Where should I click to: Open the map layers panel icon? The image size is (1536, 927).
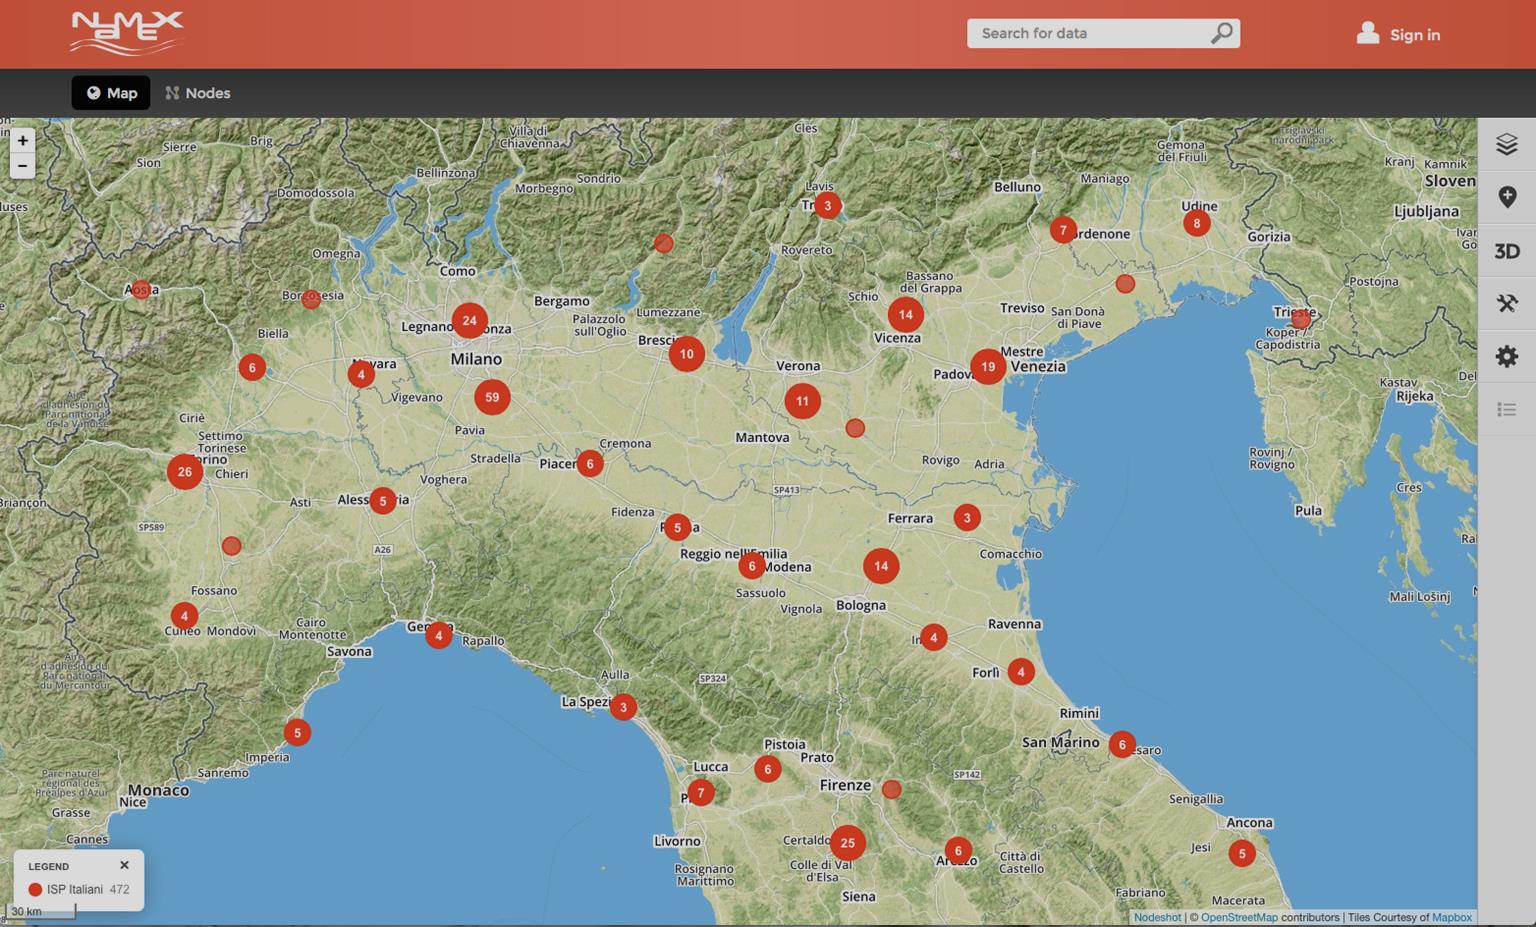1507,144
